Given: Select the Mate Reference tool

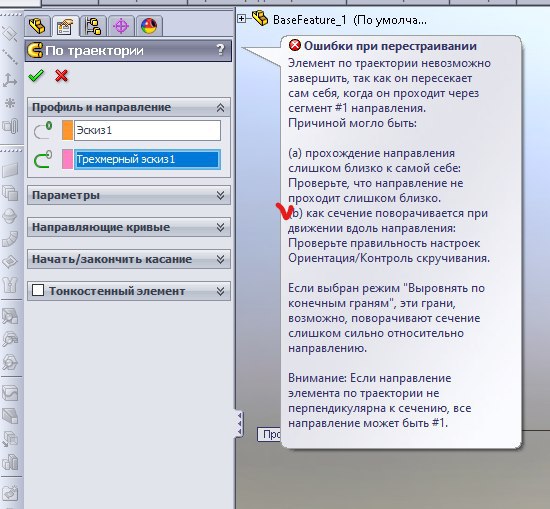Looking at the screenshot, I should pos(10,126).
